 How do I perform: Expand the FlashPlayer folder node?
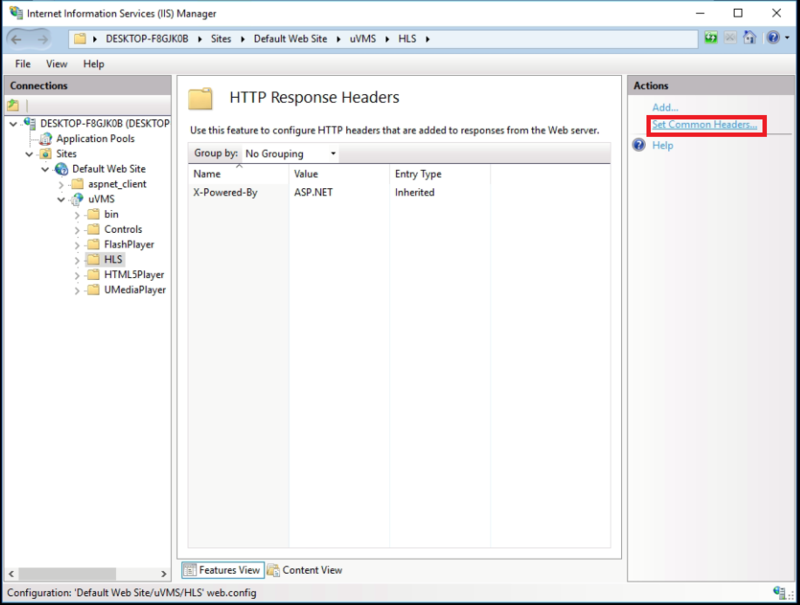77,245
